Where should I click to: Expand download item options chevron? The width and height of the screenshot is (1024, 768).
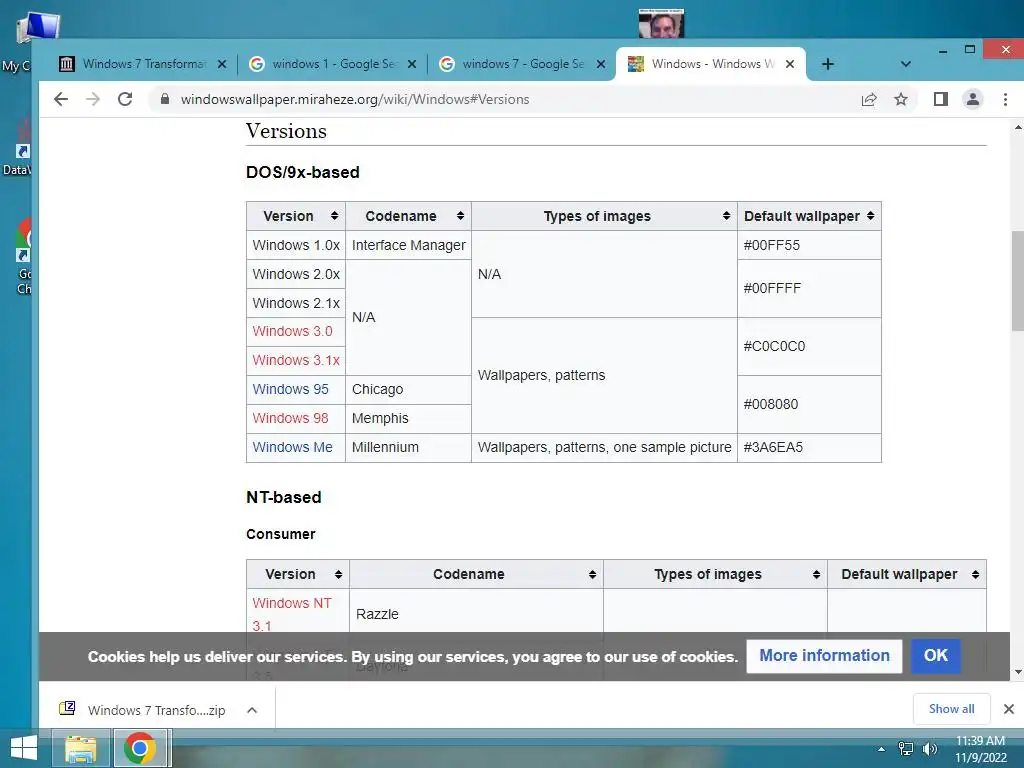(x=252, y=710)
